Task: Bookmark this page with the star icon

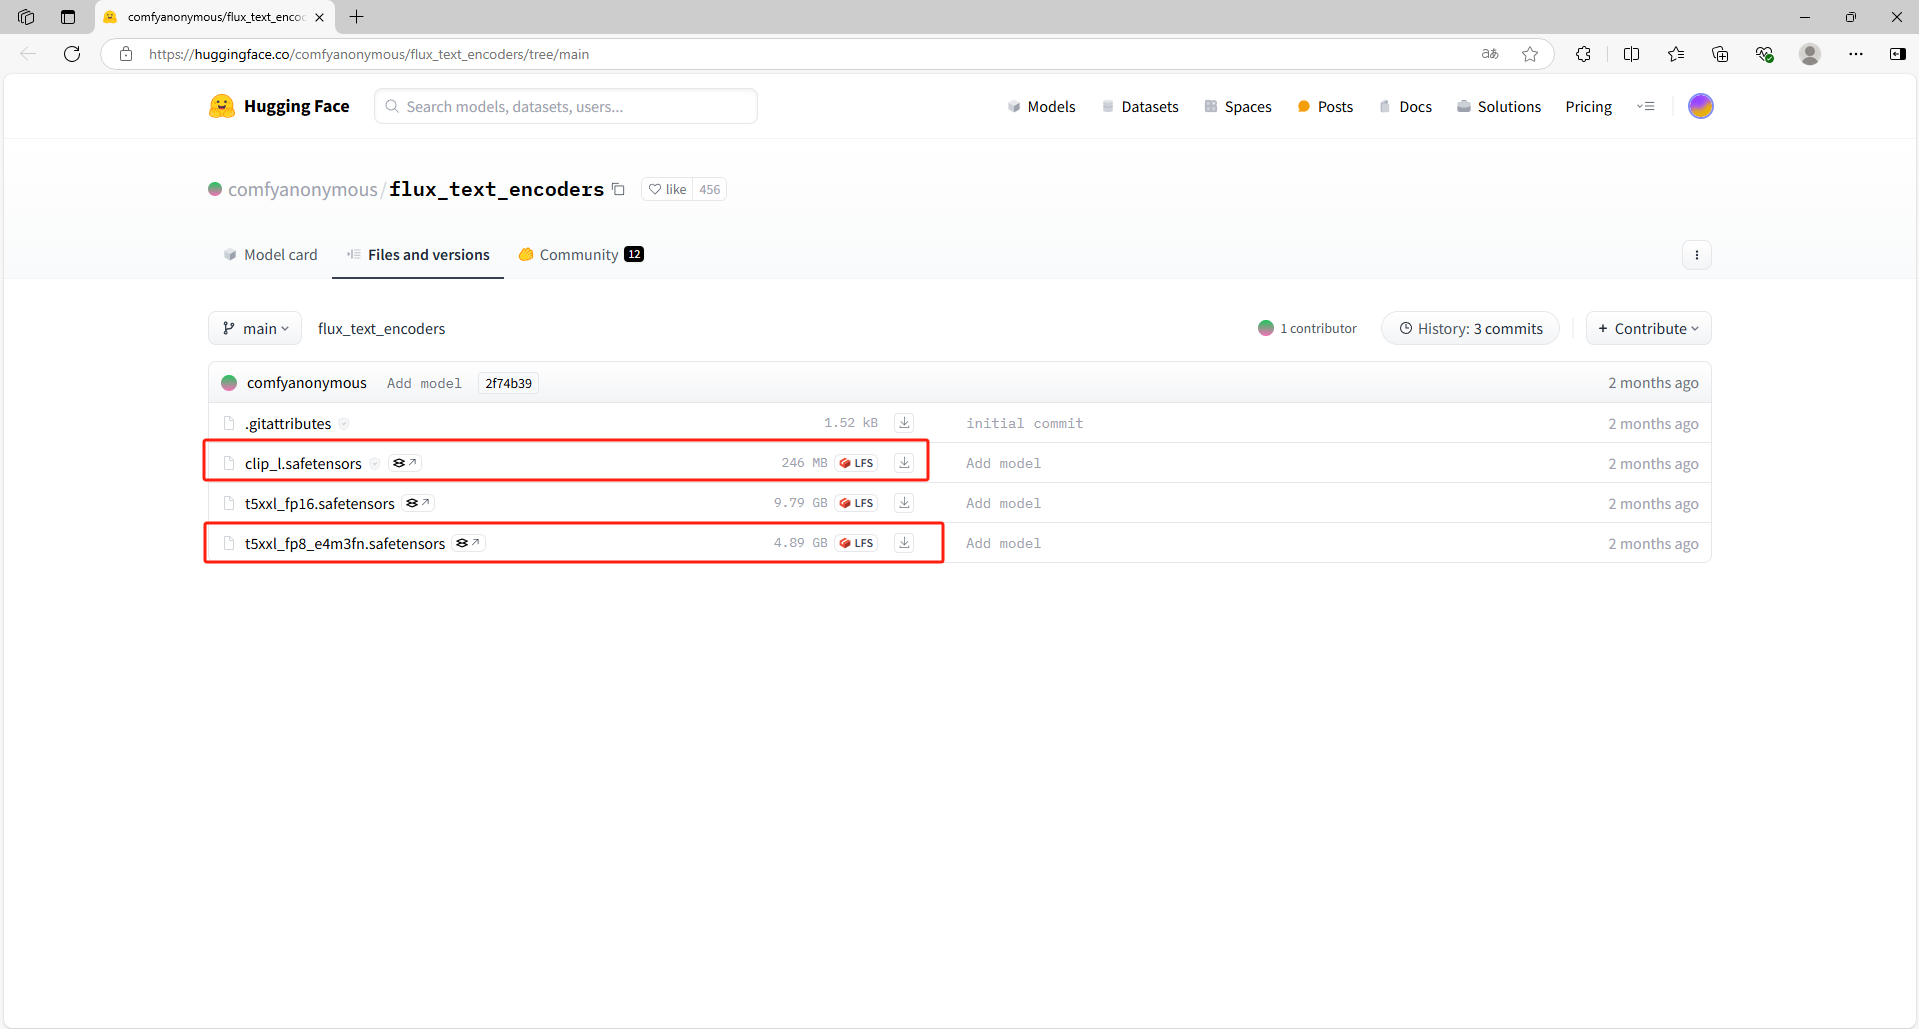Action: pos(1530,54)
